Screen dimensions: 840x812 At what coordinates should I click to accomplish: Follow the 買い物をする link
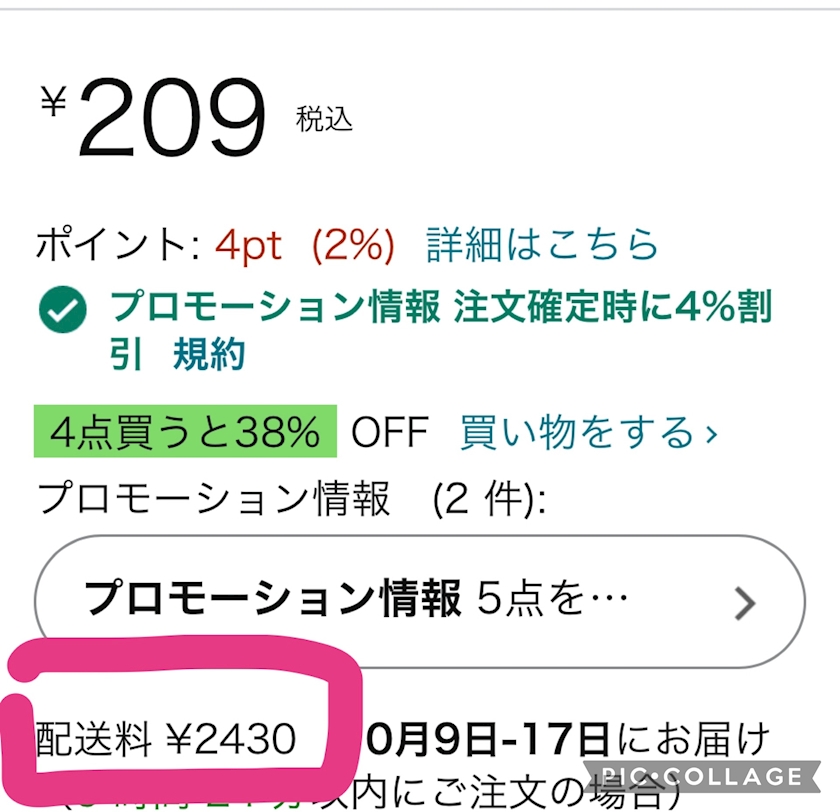click(x=577, y=432)
